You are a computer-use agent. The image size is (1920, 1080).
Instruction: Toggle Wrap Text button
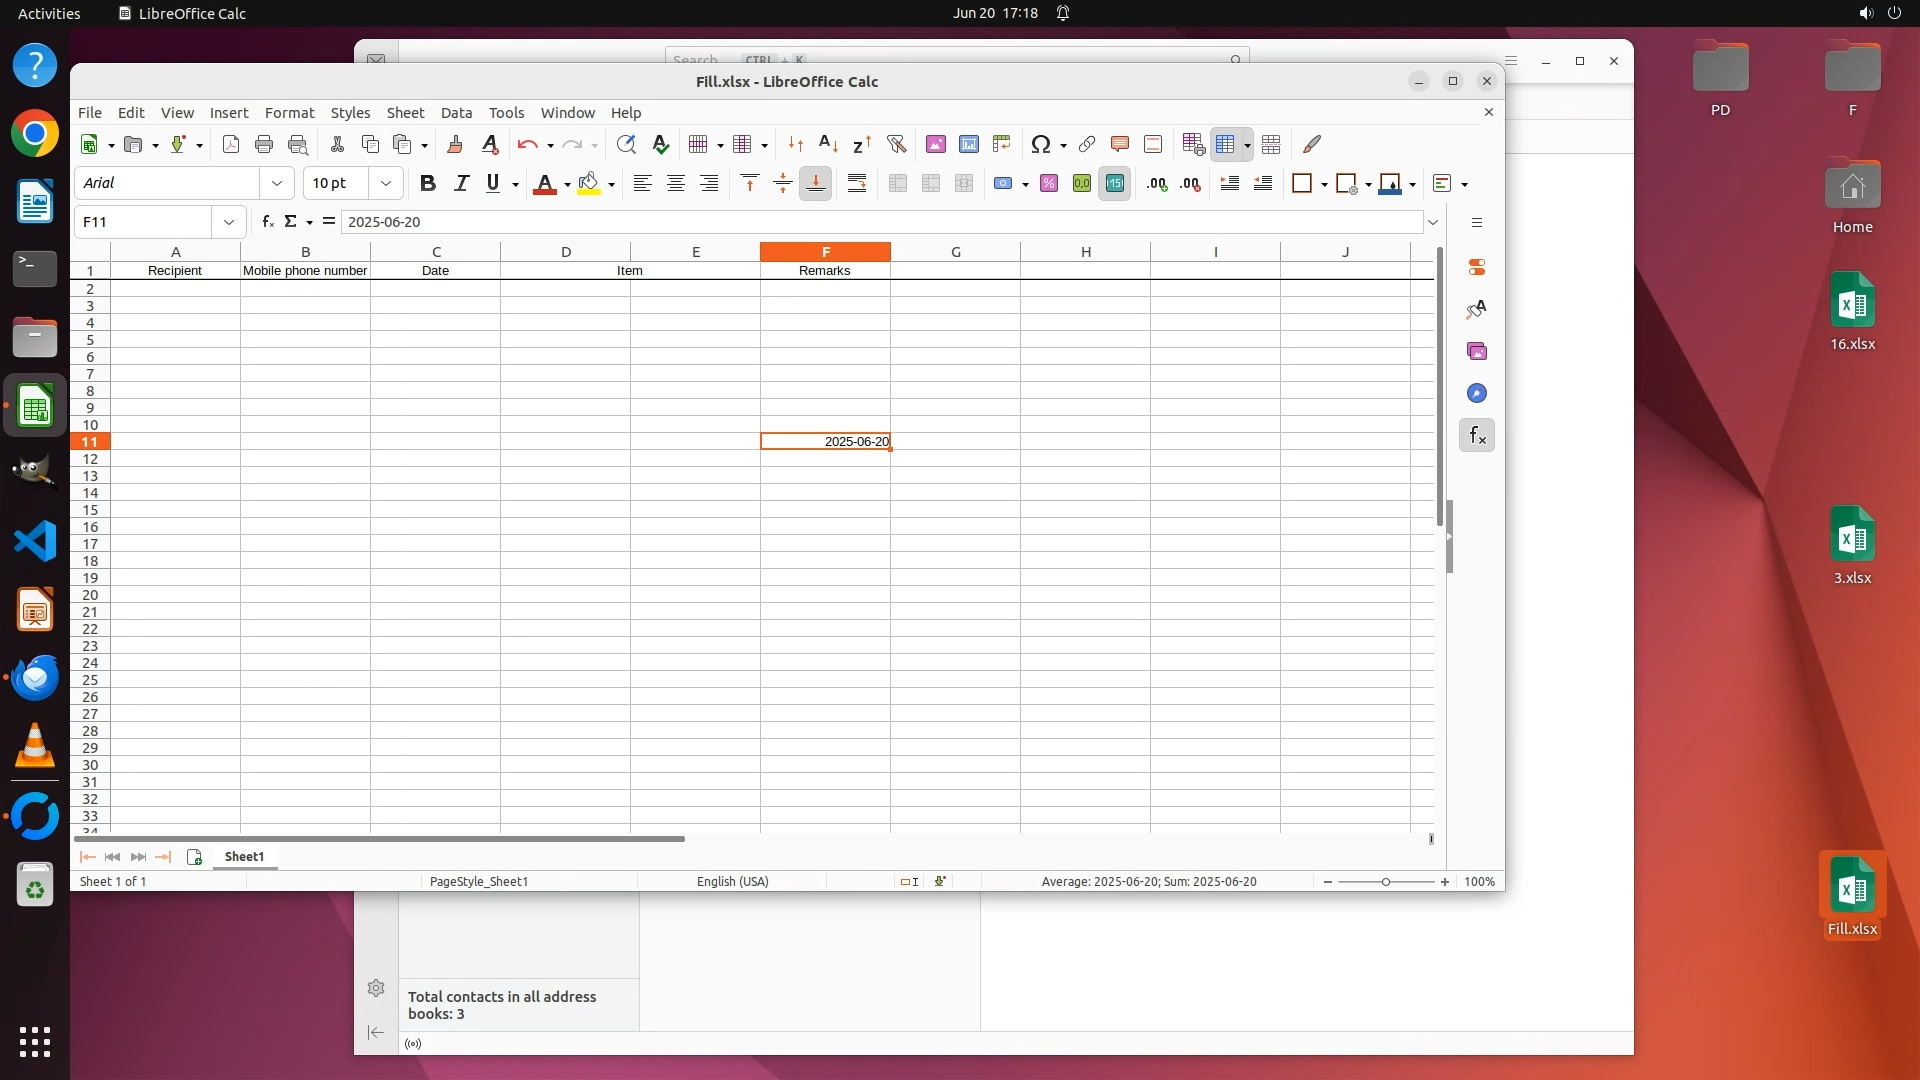(x=857, y=183)
